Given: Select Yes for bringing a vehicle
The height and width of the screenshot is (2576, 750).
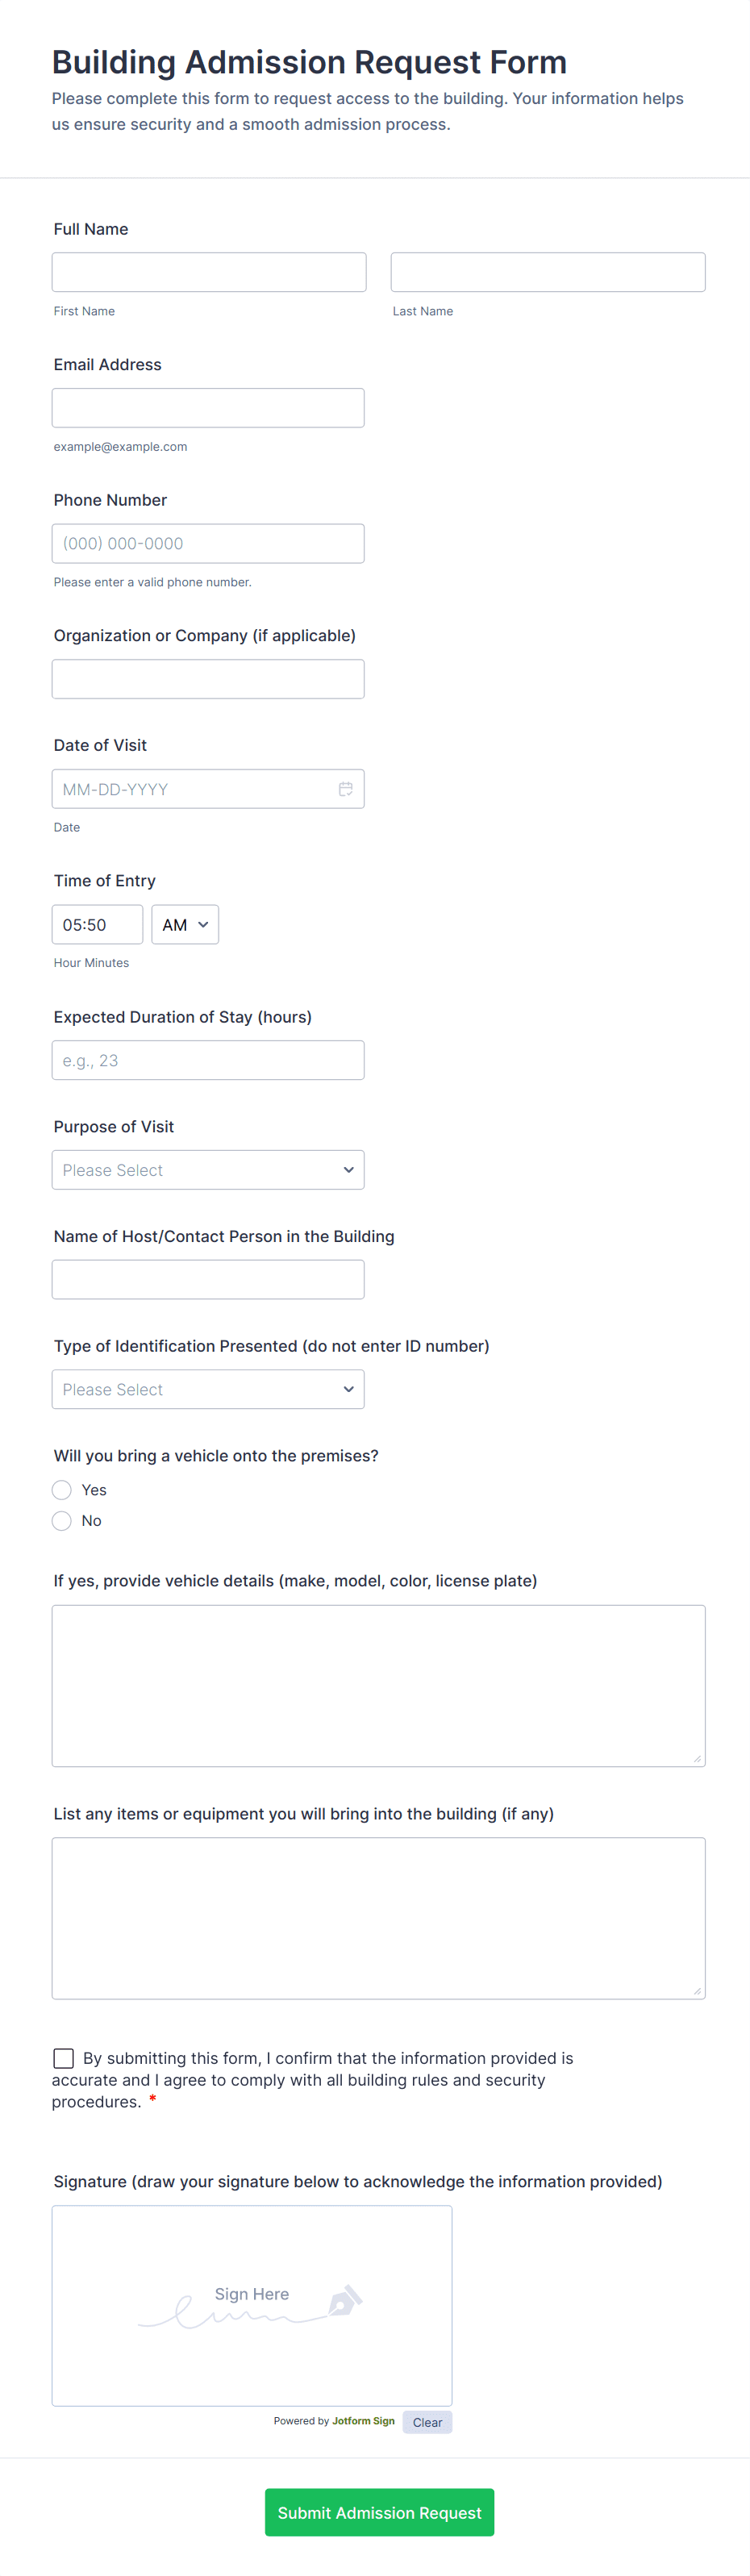Looking at the screenshot, I should (x=62, y=1490).
